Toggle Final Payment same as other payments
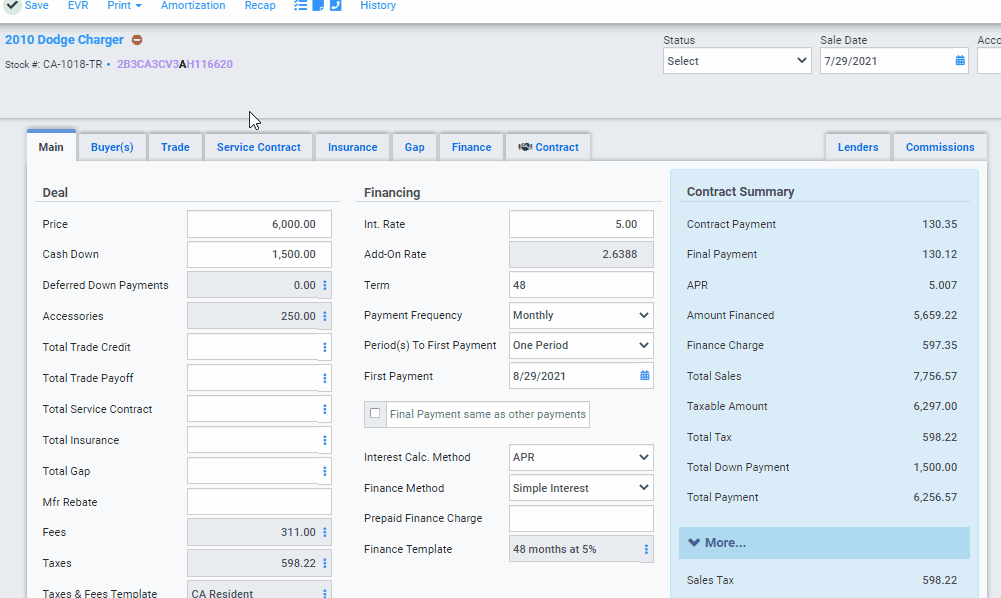The image size is (1001, 598). 375,414
